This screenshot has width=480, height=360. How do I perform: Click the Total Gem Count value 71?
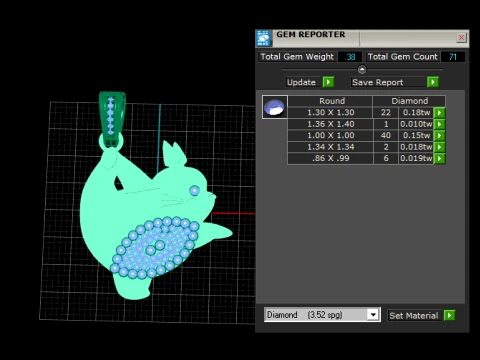tap(452, 57)
